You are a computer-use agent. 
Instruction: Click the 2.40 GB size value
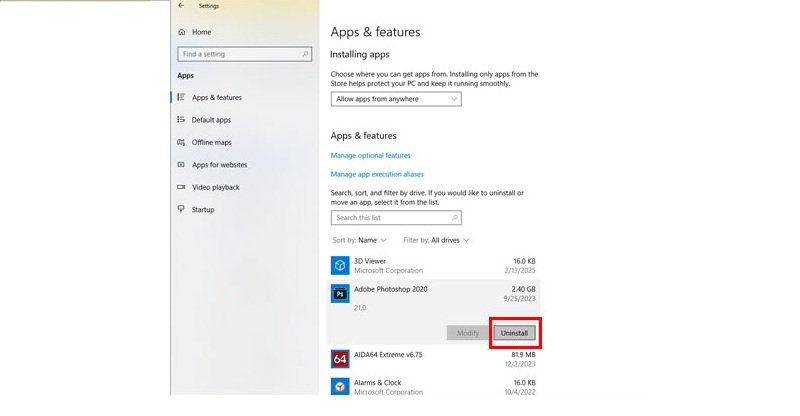click(x=523, y=289)
